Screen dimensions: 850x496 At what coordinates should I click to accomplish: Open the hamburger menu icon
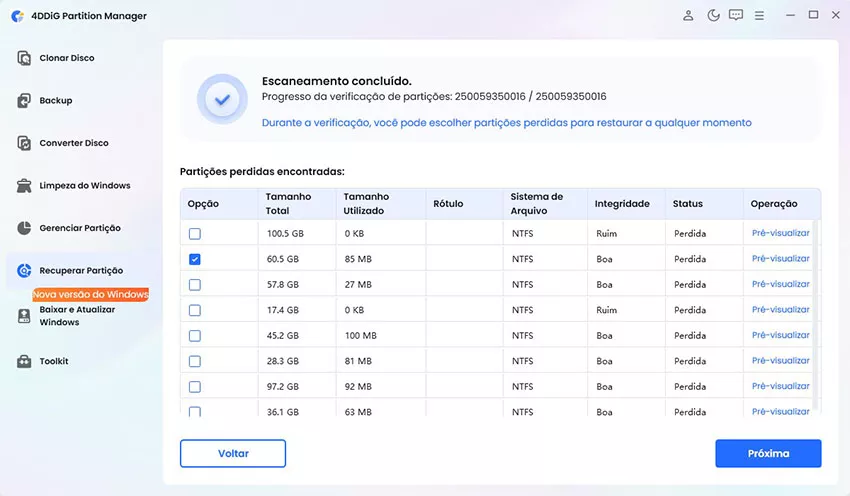pyautogui.click(x=759, y=16)
